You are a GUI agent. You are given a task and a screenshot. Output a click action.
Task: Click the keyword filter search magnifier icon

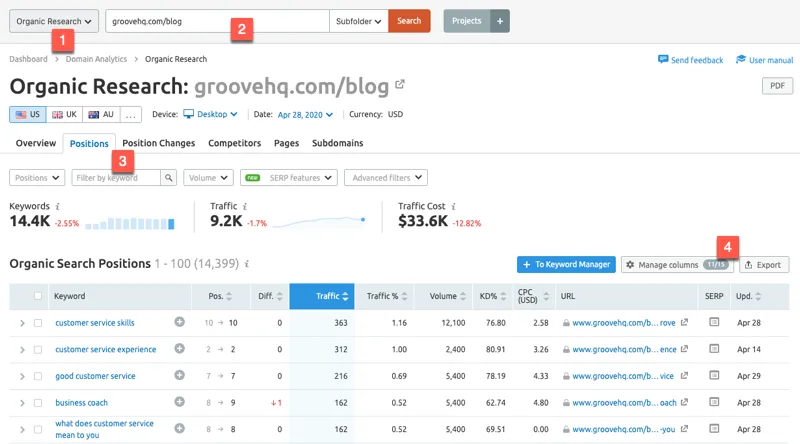click(168, 178)
